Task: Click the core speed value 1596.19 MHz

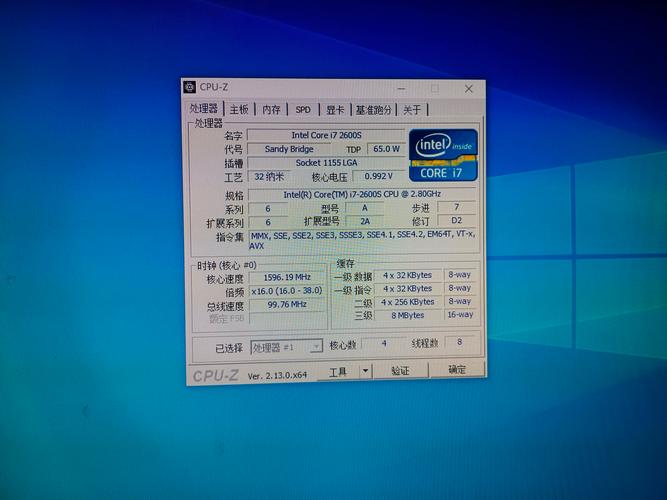Action: tap(287, 277)
